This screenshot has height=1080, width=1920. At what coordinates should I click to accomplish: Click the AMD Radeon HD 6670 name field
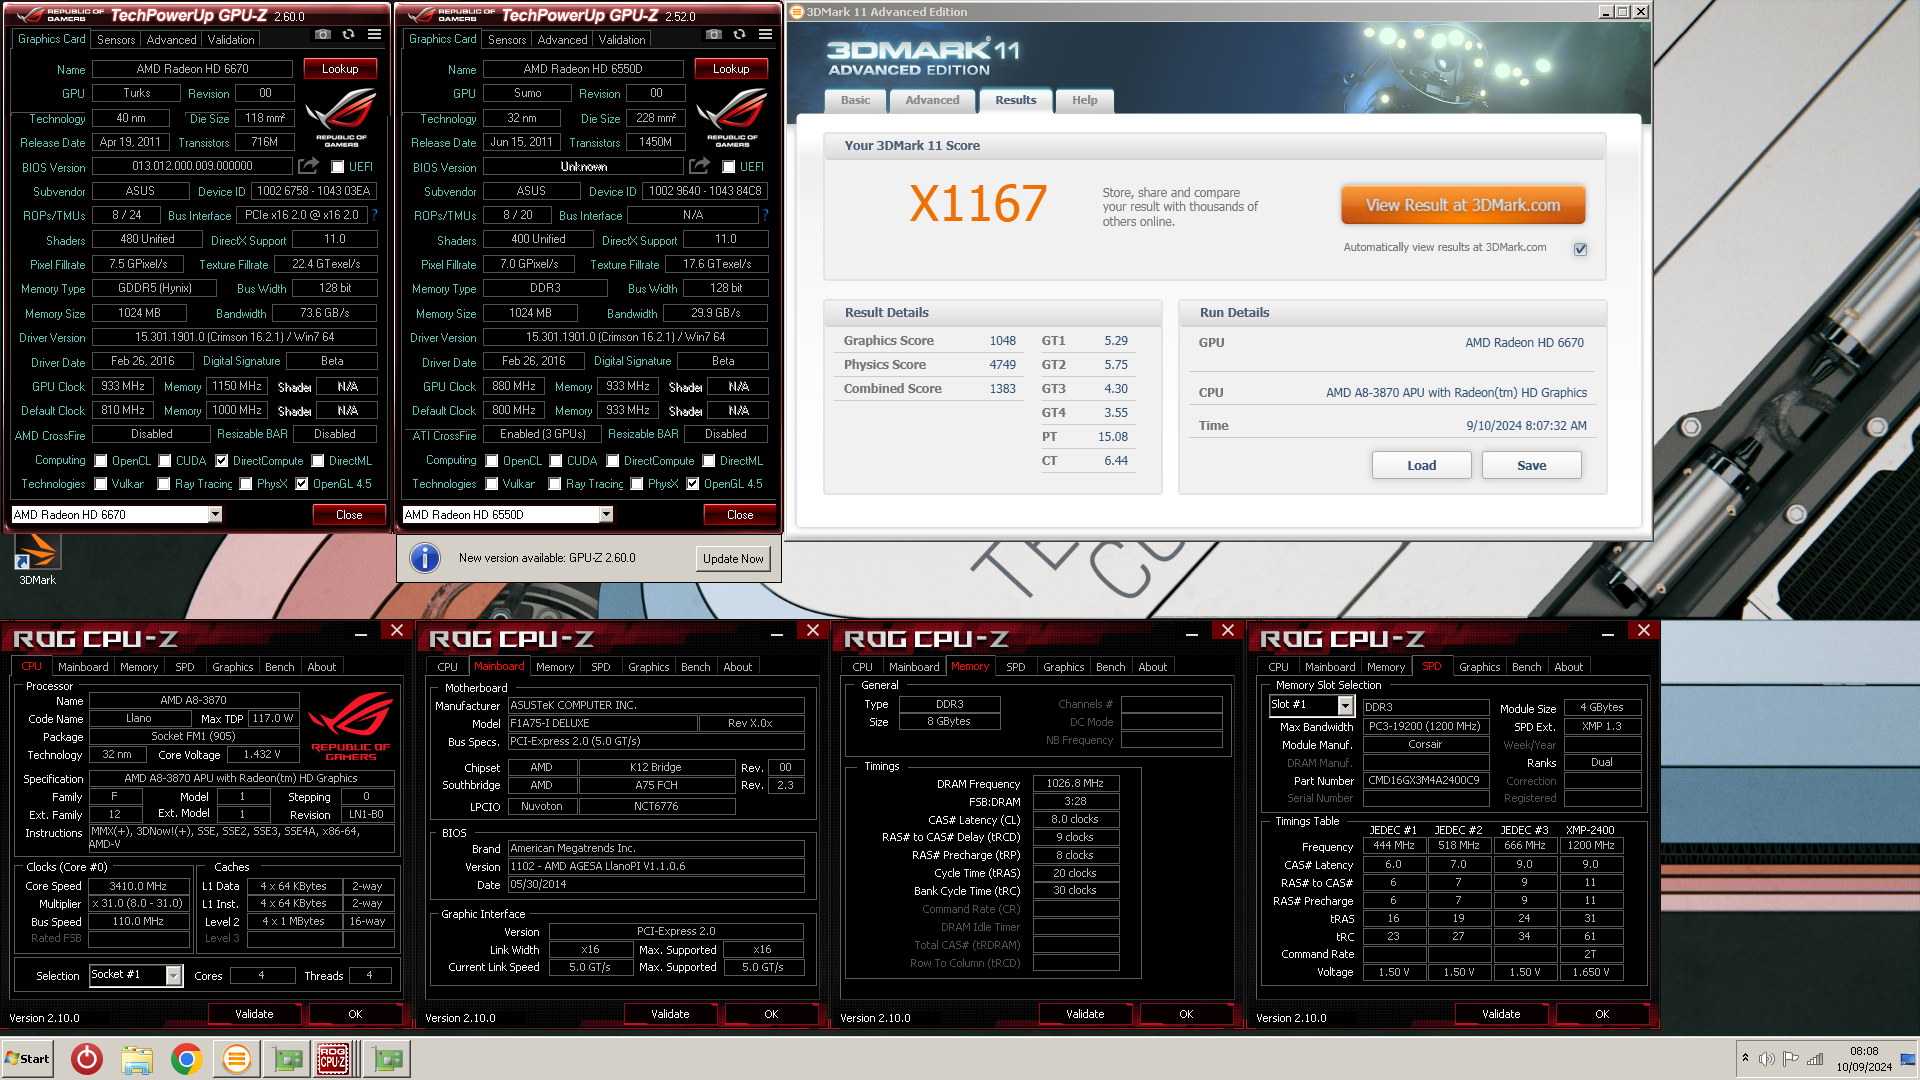point(193,69)
